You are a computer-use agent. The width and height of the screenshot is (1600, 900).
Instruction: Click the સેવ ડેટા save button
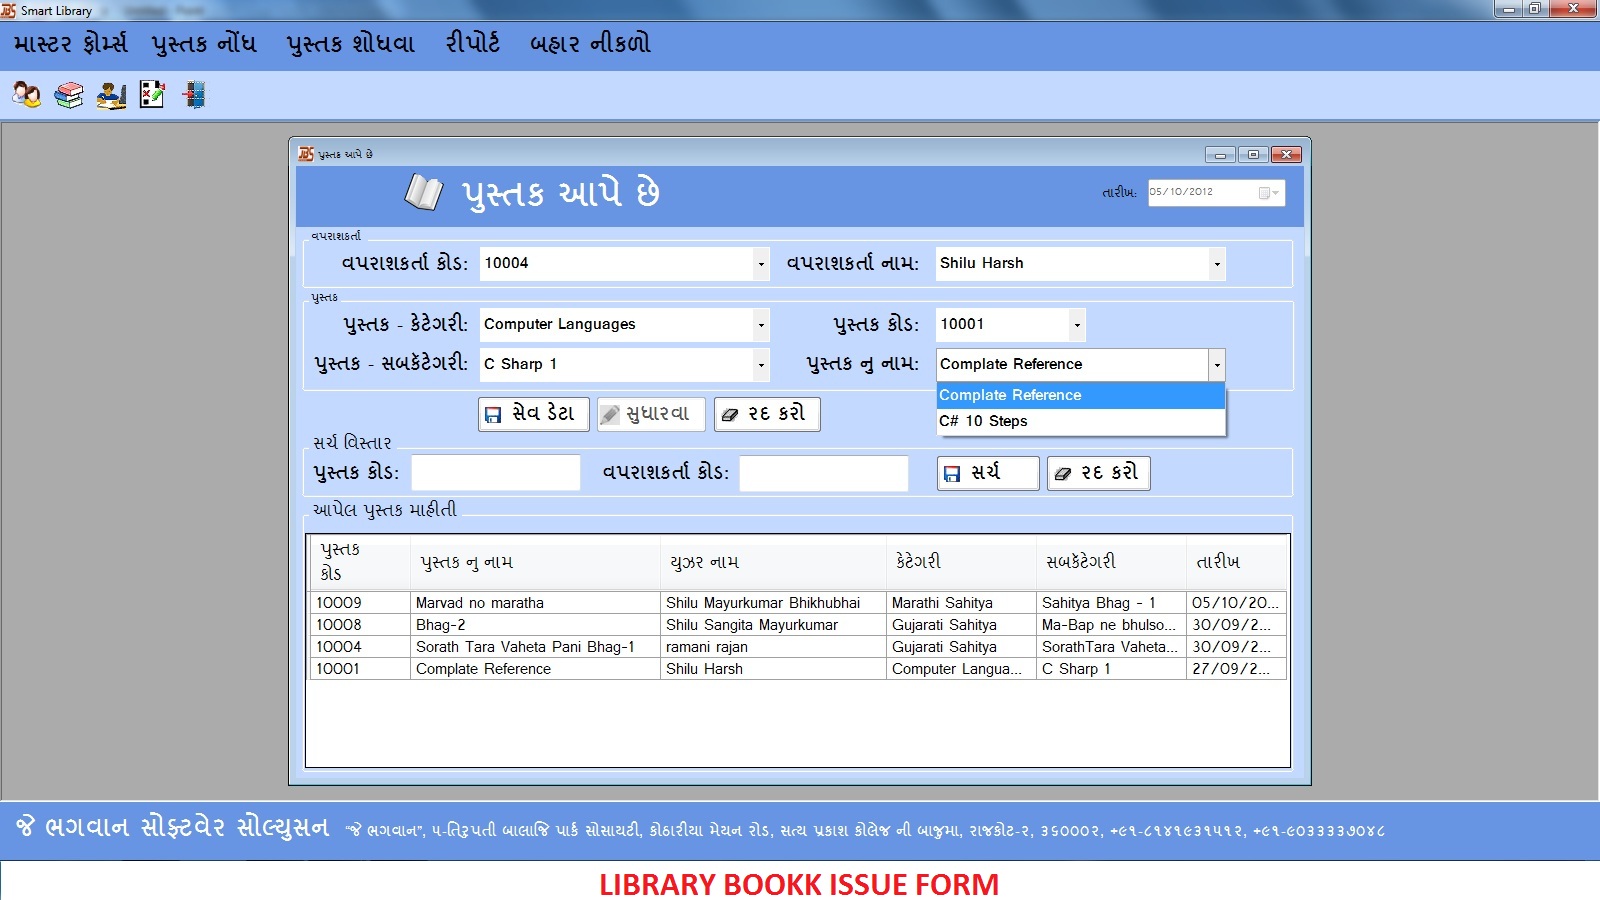[533, 413]
